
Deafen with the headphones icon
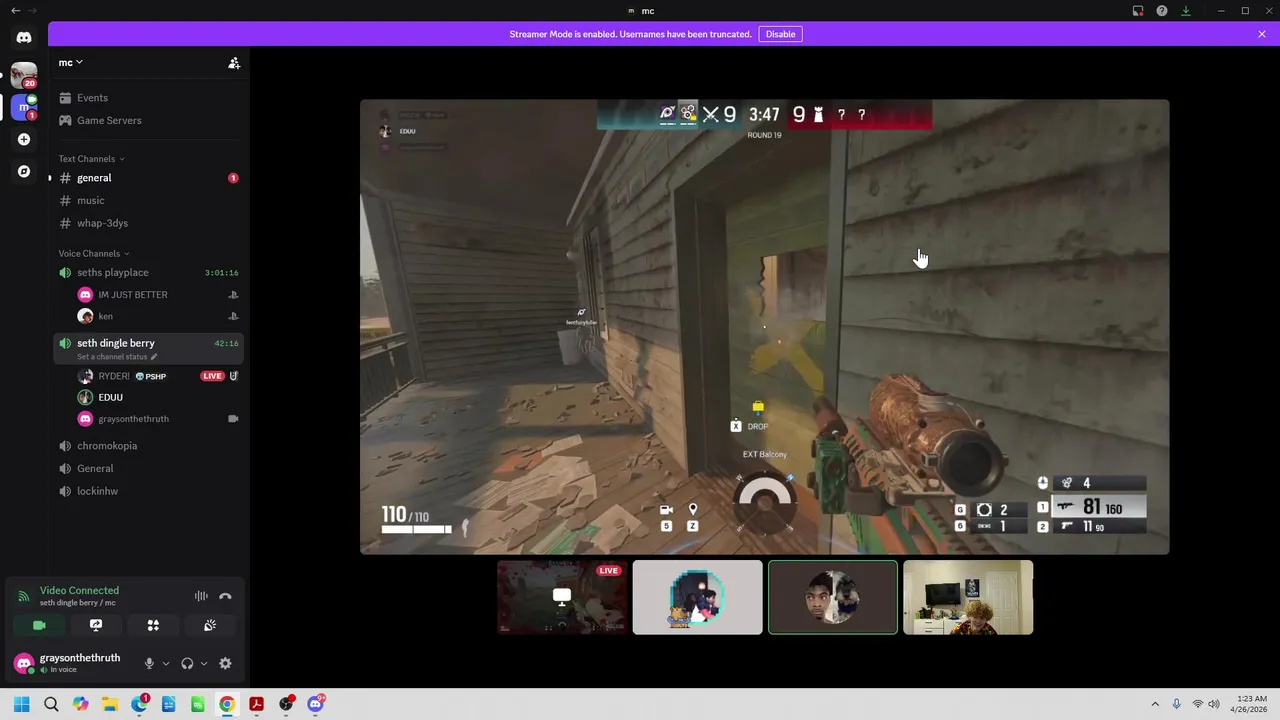[x=187, y=663]
